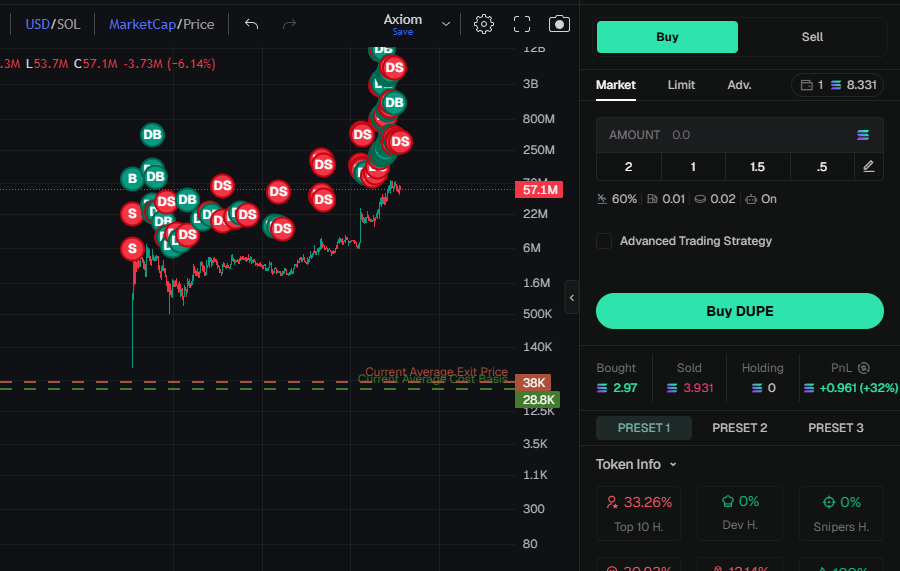Click the 28.8K average cost basis label
900x571 pixels.
pos(538,399)
